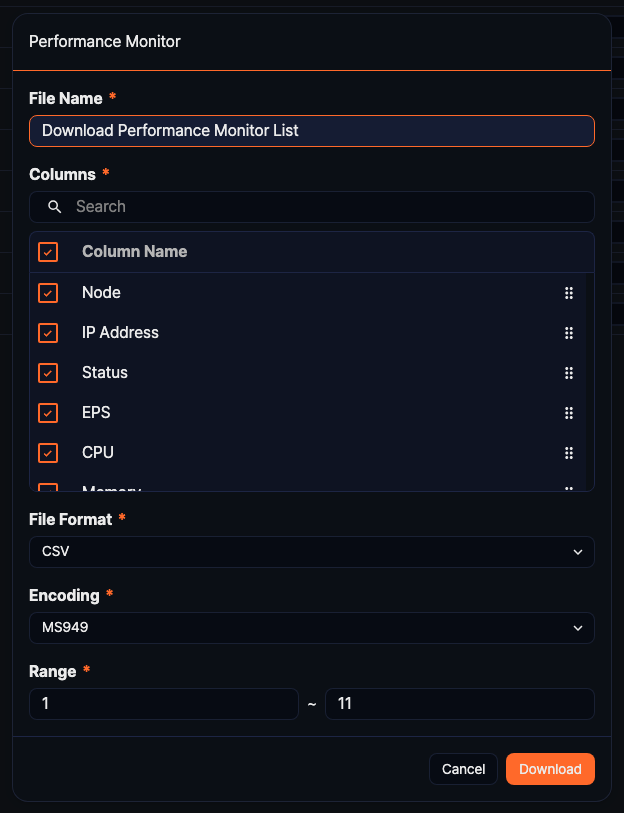
Task: Click the File Name input field
Action: [x=311, y=131]
